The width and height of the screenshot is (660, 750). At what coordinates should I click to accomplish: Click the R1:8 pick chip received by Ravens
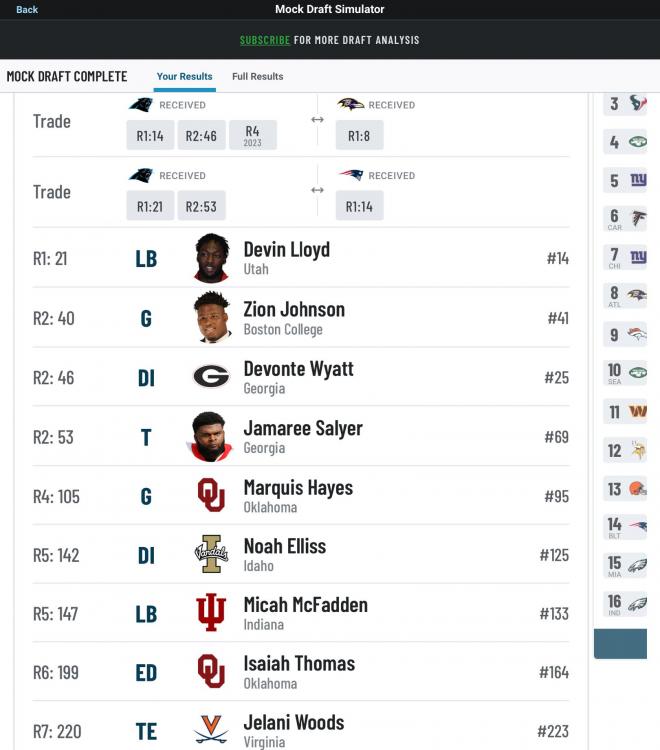click(x=359, y=135)
